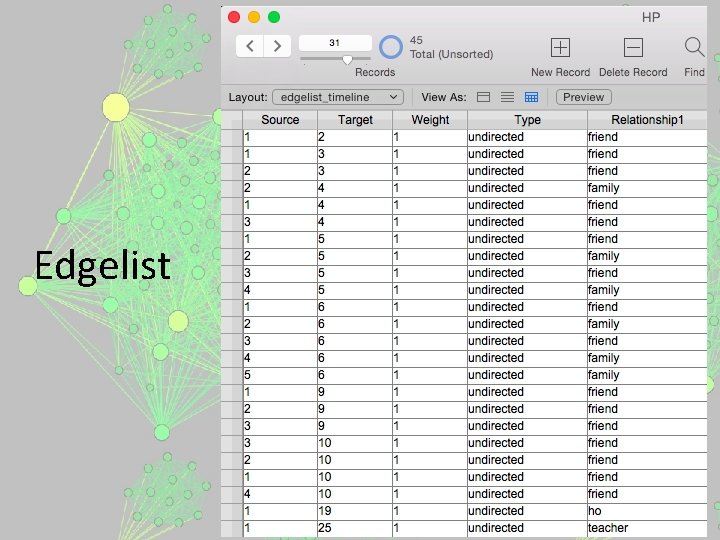
Task: Close the HP window with red button
Action: pos(234,17)
